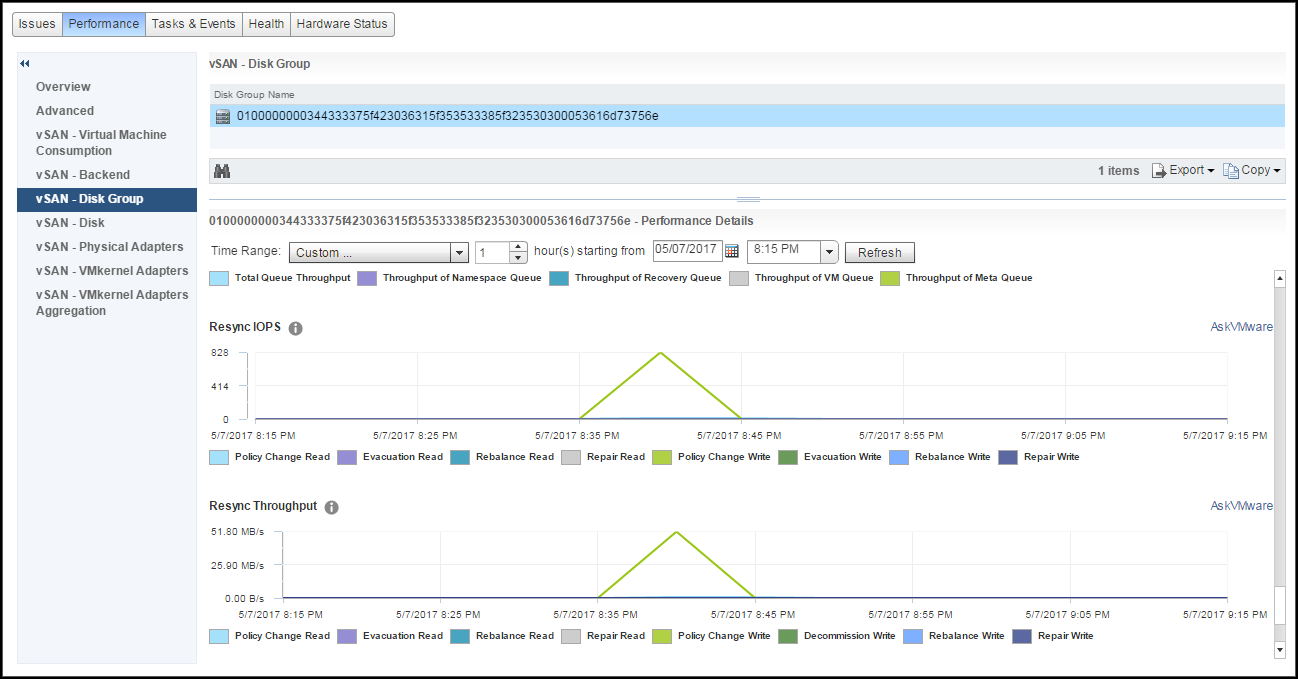The image size is (1298, 679).
Task: Open the Hardware Status tab
Action: click(342, 24)
